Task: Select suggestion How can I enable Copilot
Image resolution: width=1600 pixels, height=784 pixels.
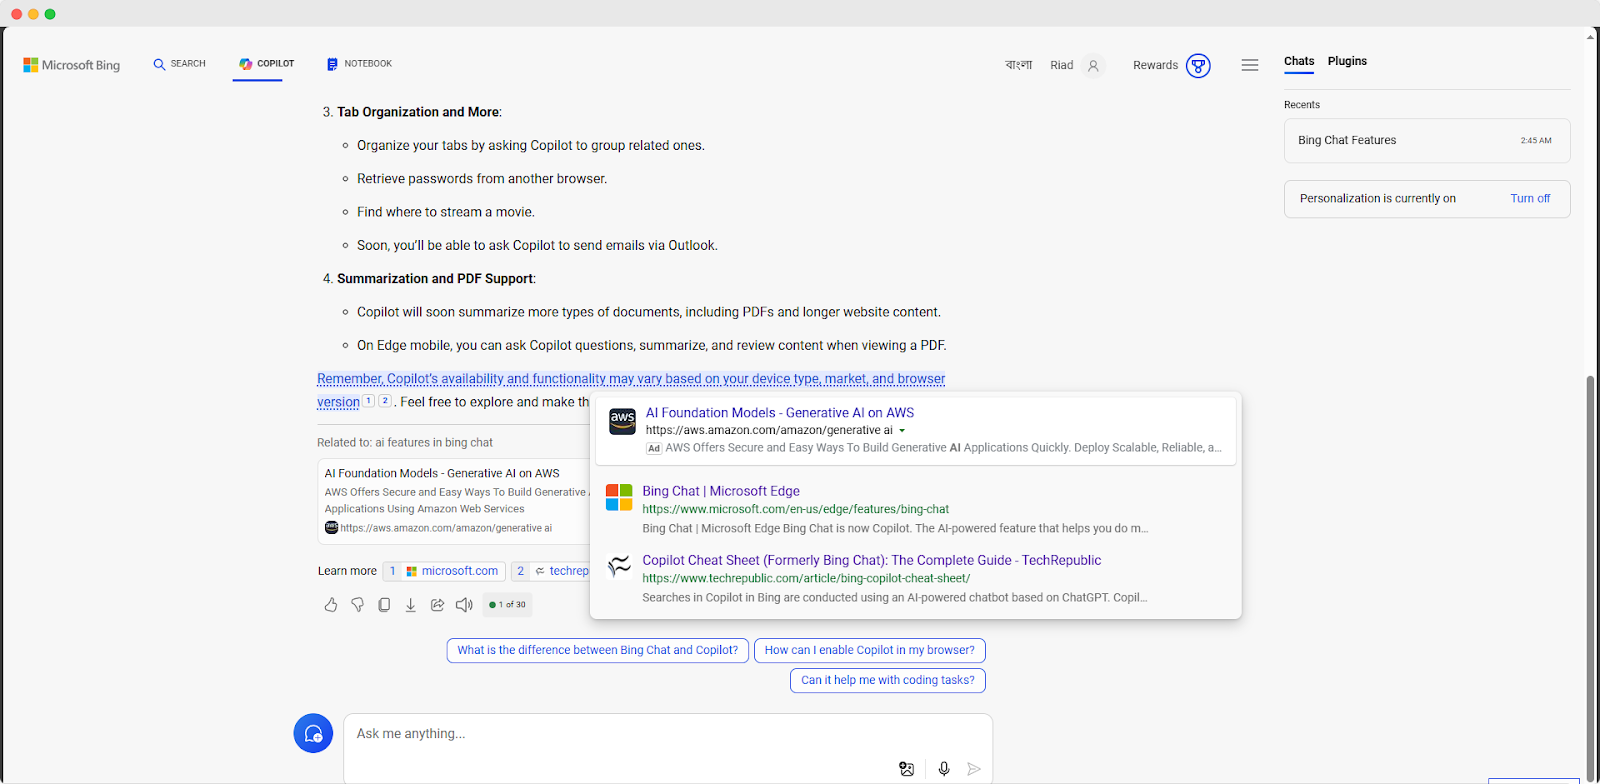Action: (x=870, y=651)
